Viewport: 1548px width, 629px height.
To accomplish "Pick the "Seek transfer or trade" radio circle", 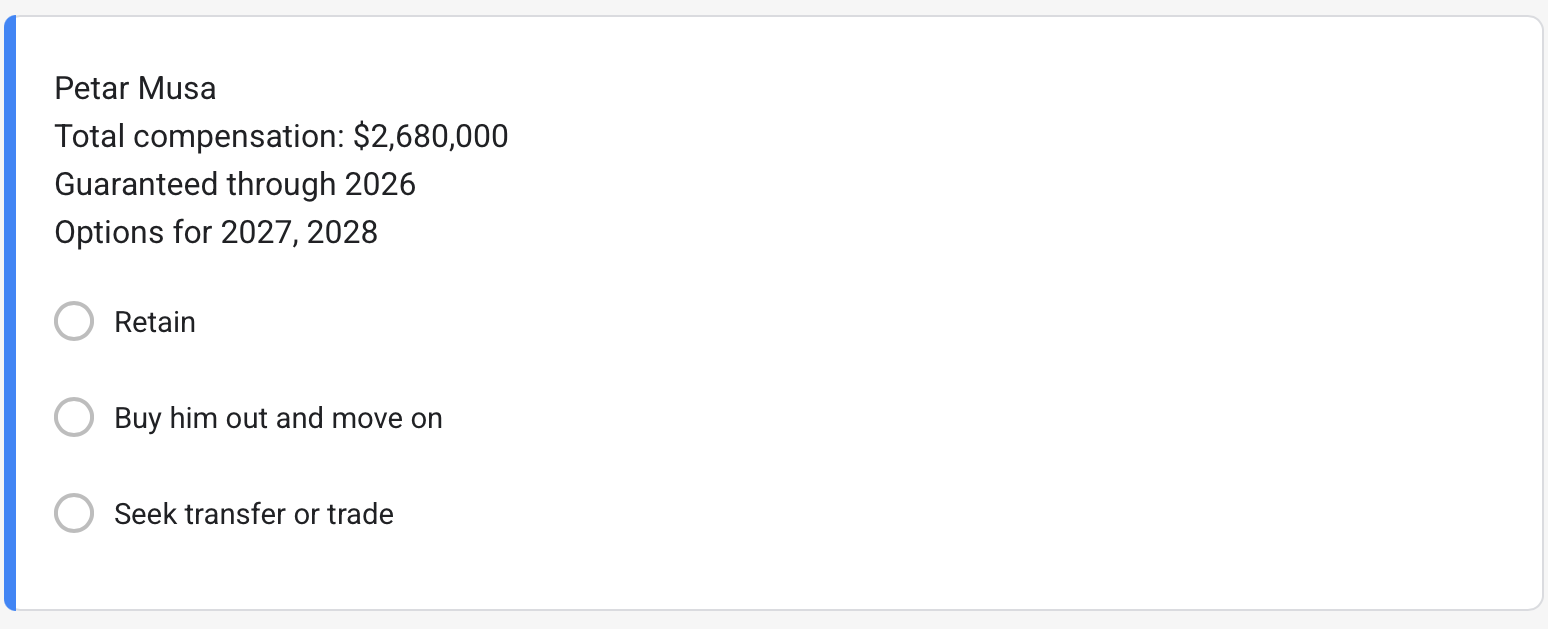I will 74,514.
